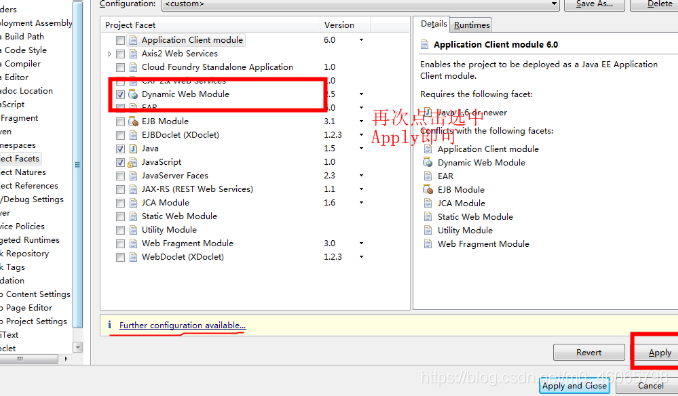Open version dropdown for JavaServer Faces
Screen dimensions: 678x396
coord(361,176)
